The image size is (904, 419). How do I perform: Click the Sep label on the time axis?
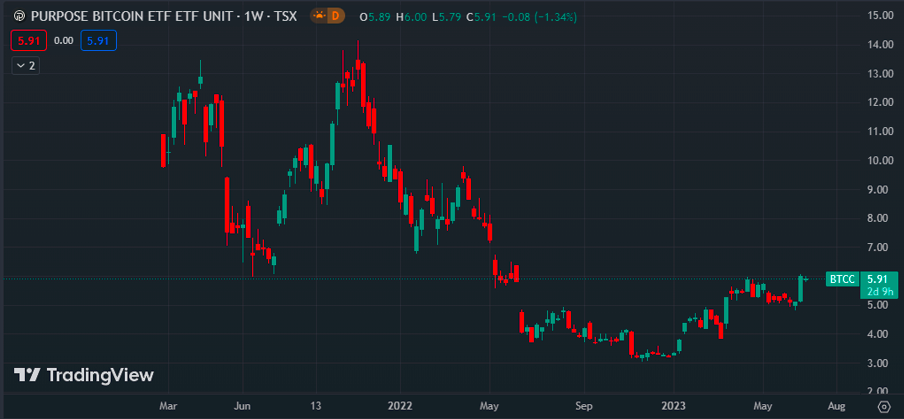tap(584, 406)
